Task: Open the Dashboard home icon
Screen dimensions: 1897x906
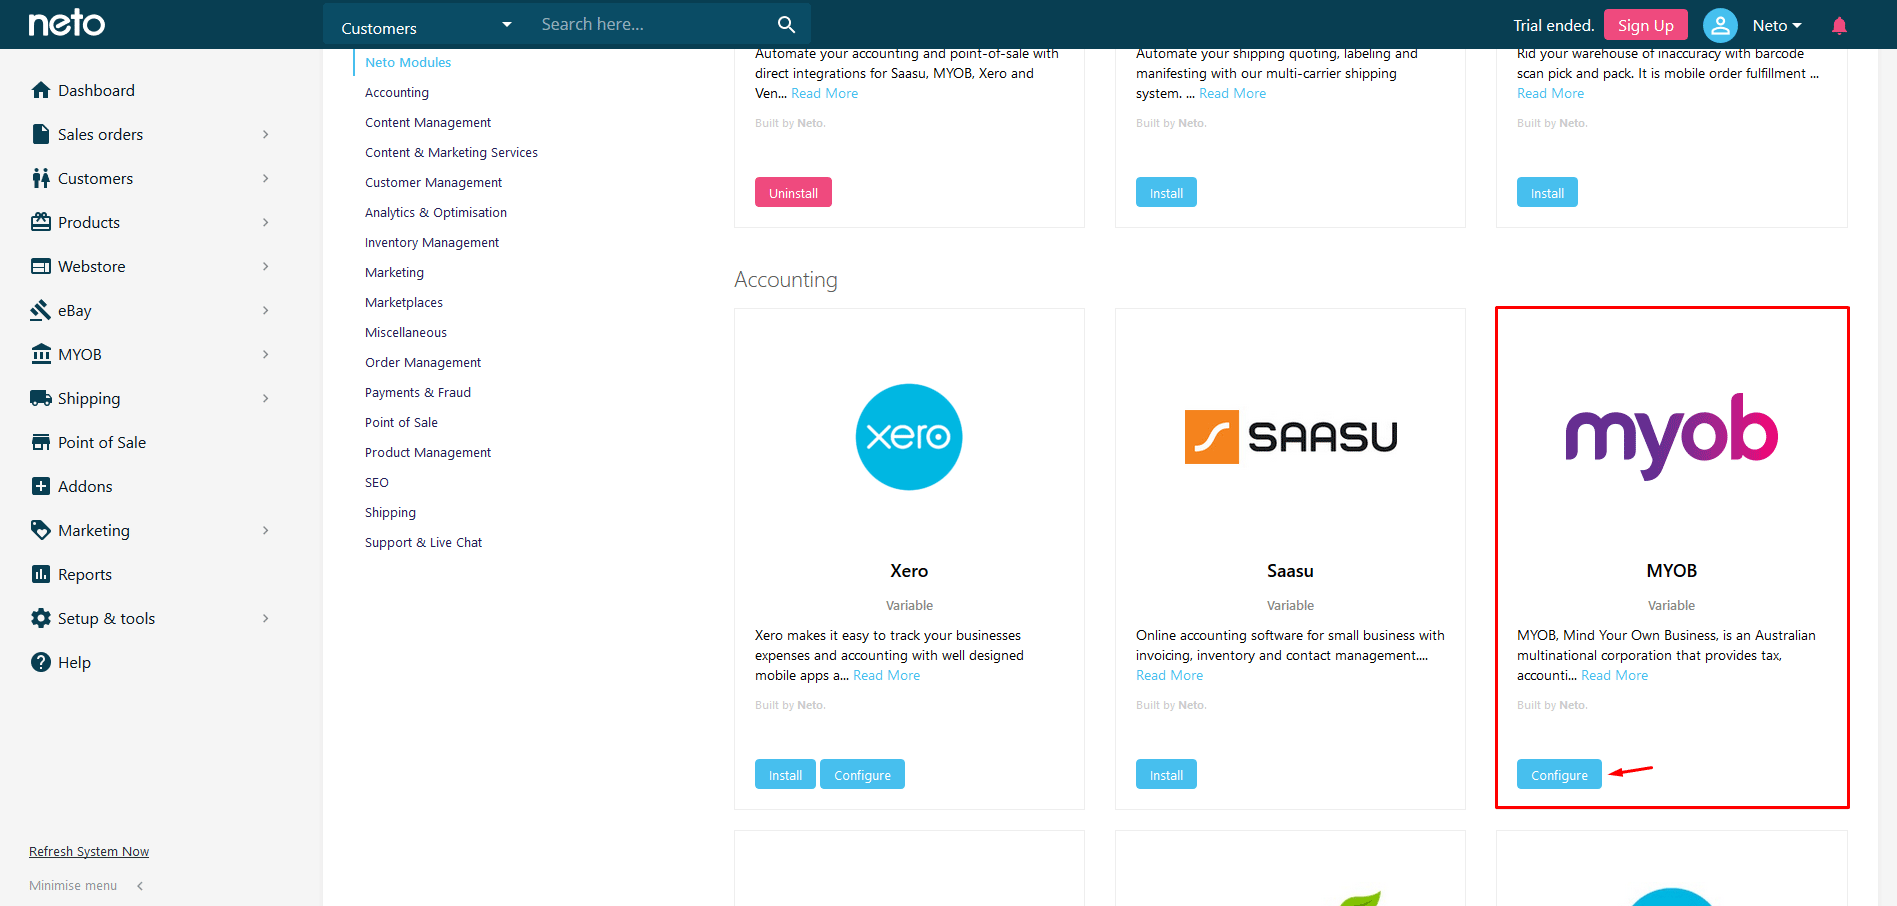Action: point(41,90)
